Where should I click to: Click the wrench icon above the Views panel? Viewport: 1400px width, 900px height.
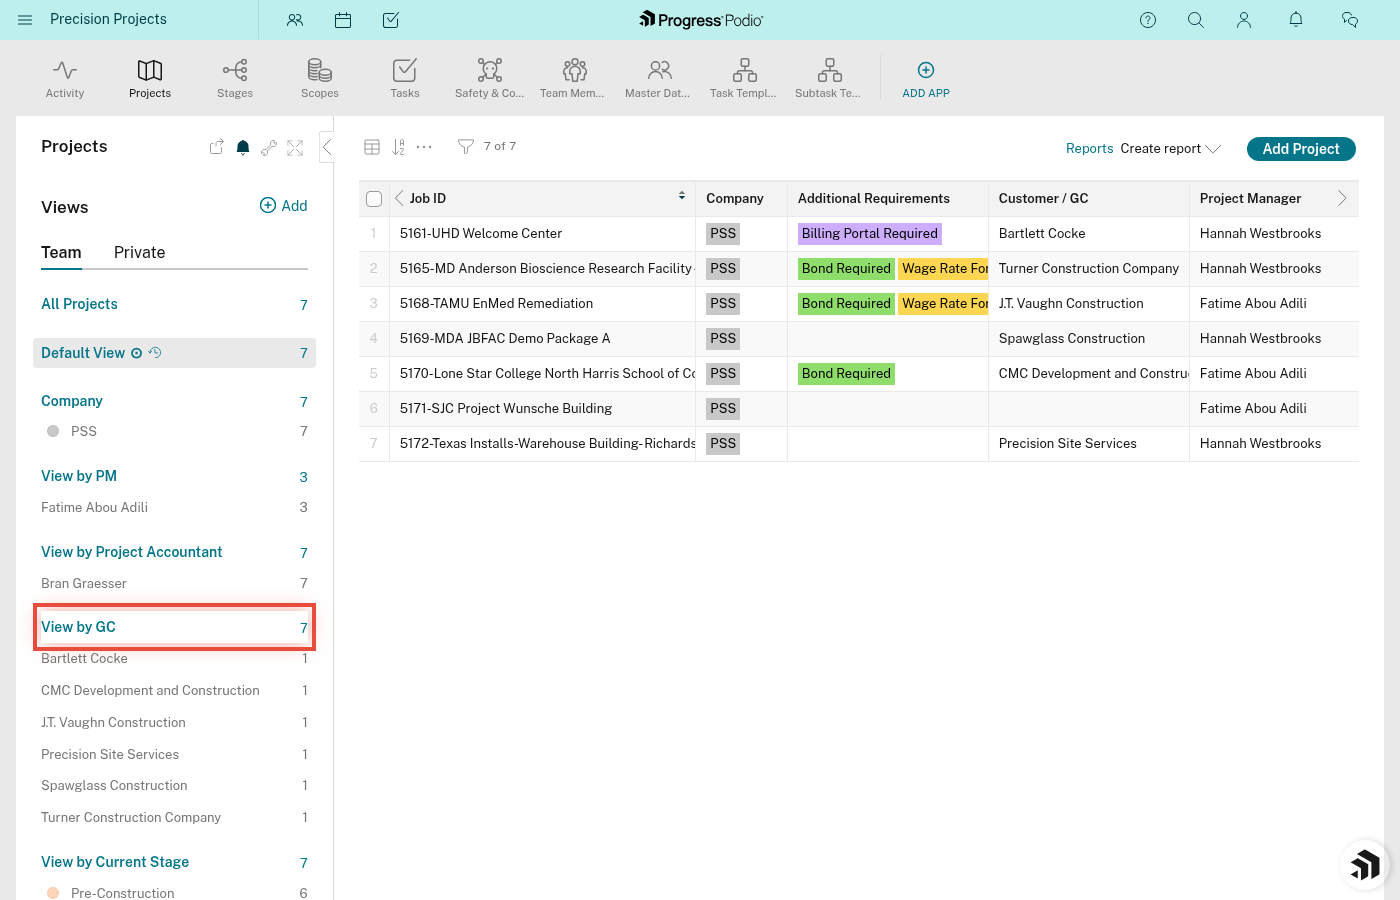268,147
